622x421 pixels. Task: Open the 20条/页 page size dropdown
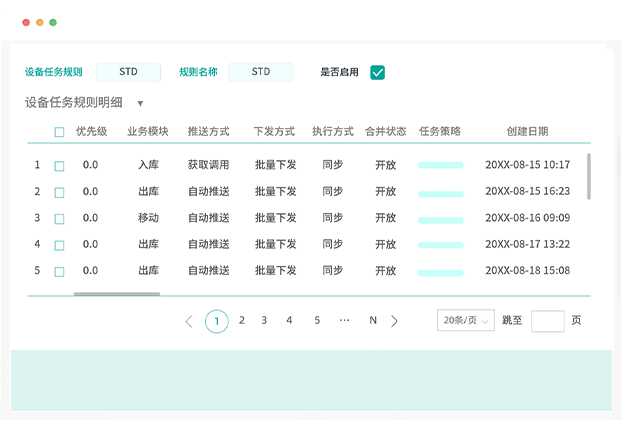click(x=466, y=320)
